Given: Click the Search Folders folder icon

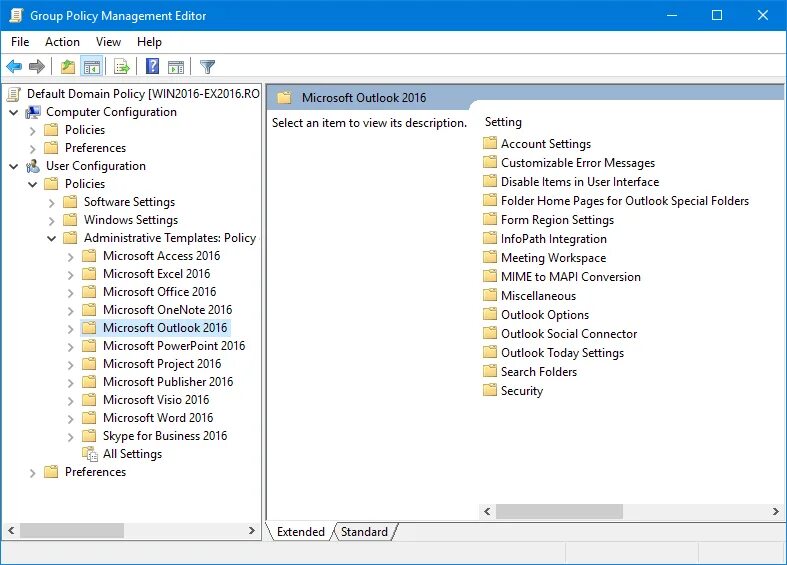Looking at the screenshot, I should click(x=490, y=371).
